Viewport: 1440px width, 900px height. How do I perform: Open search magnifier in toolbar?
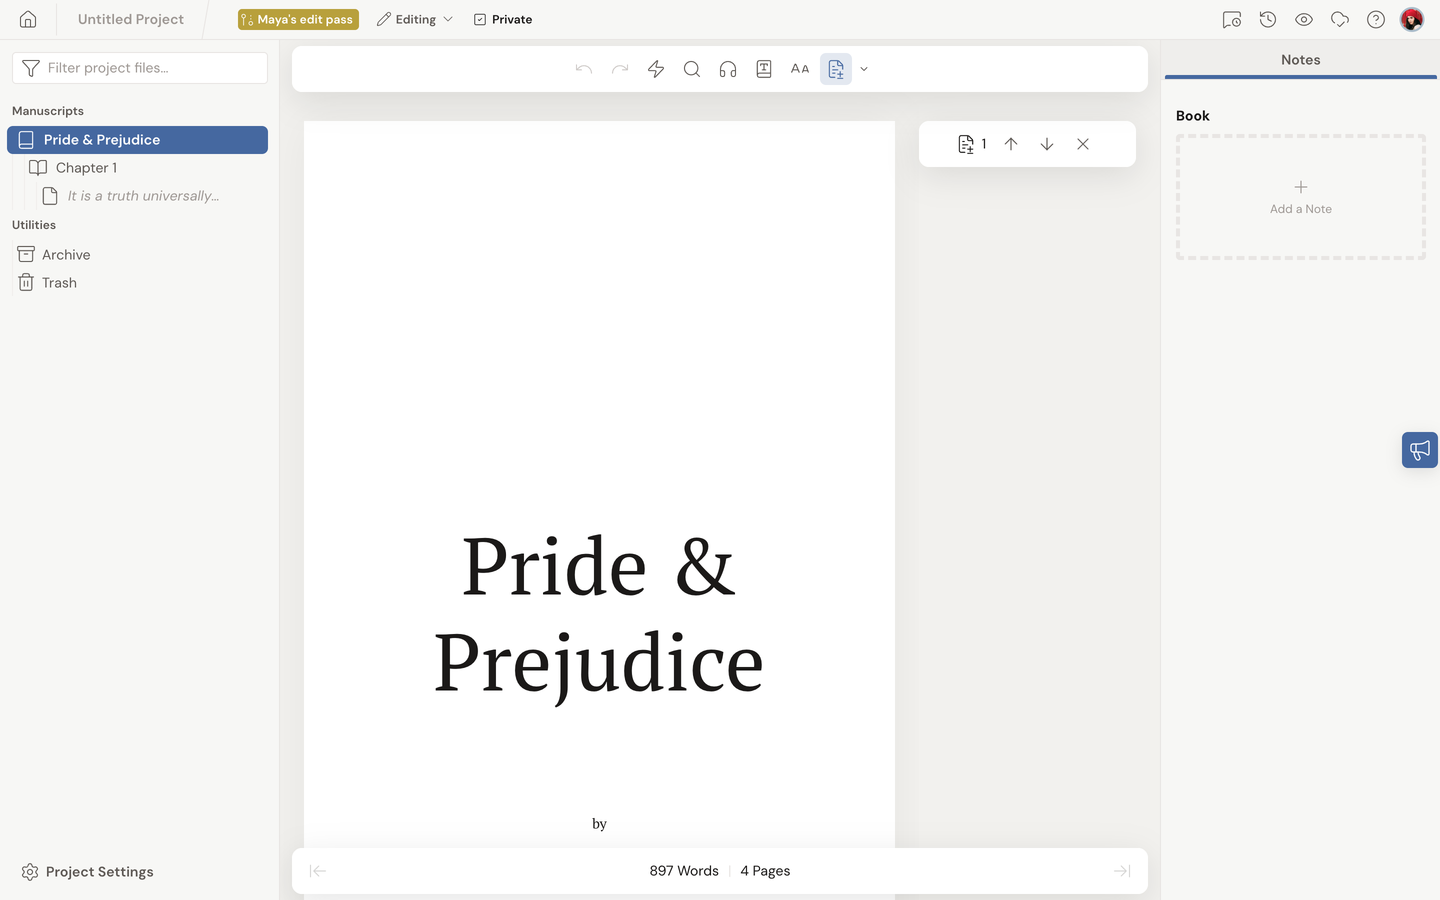[x=692, y=69]
